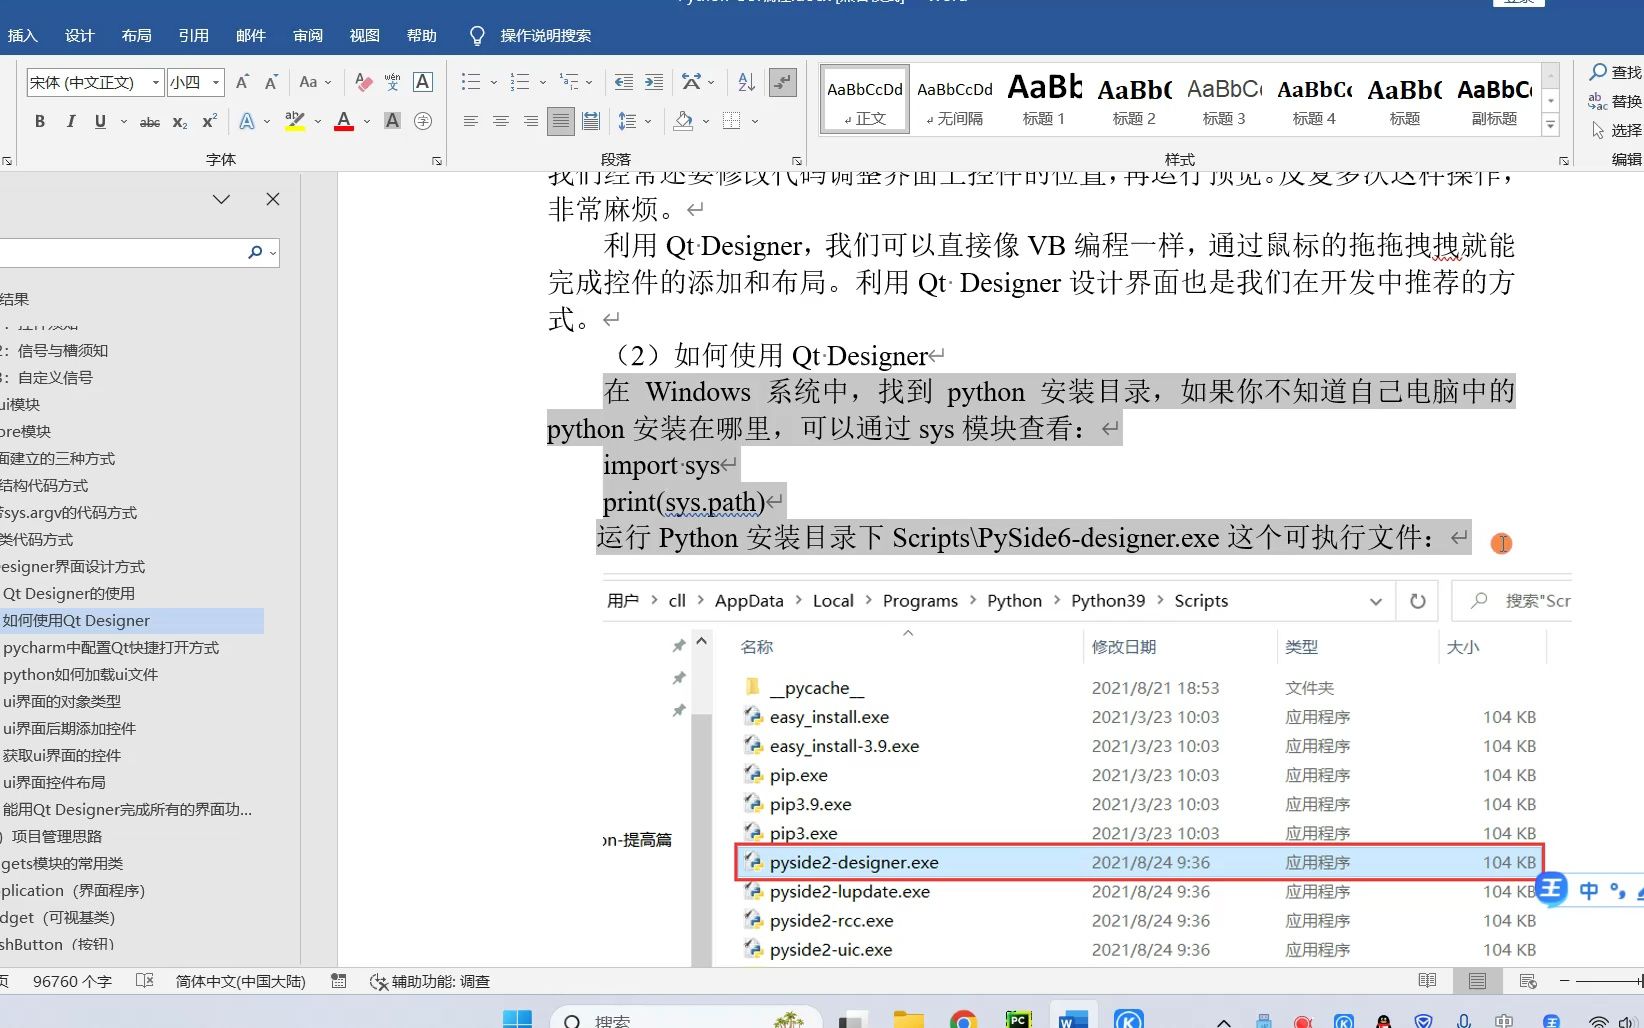Open the 设计 ribbon tab
This screenshot has height=1028, width=1644.
pyautogui.click(x=79, y=36)
